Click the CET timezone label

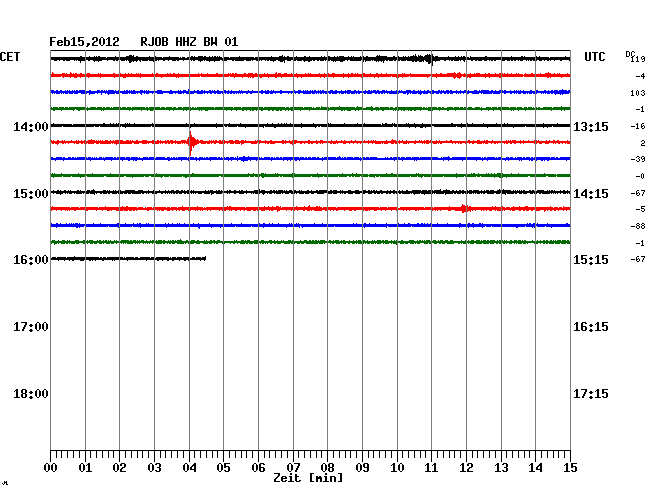click(10, 57)
